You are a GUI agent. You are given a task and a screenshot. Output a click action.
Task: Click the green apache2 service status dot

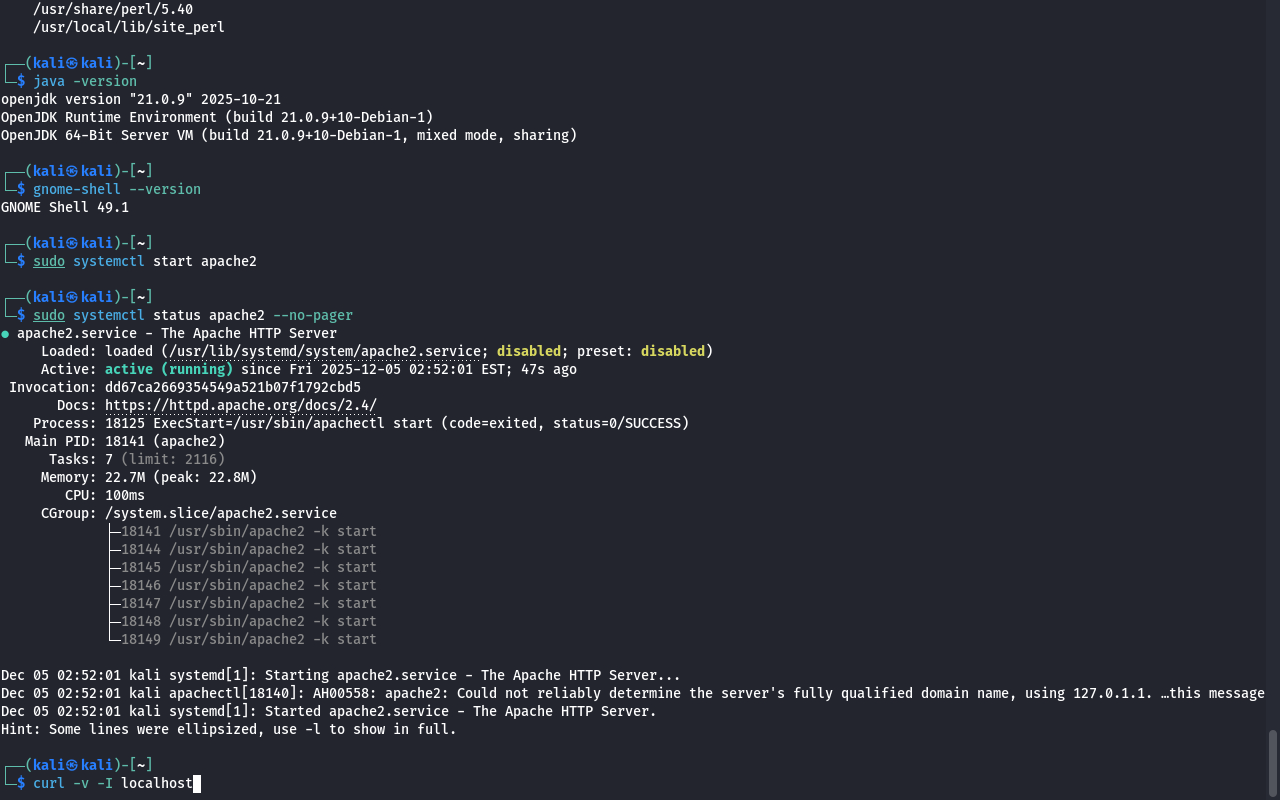[x=6, y=333]
